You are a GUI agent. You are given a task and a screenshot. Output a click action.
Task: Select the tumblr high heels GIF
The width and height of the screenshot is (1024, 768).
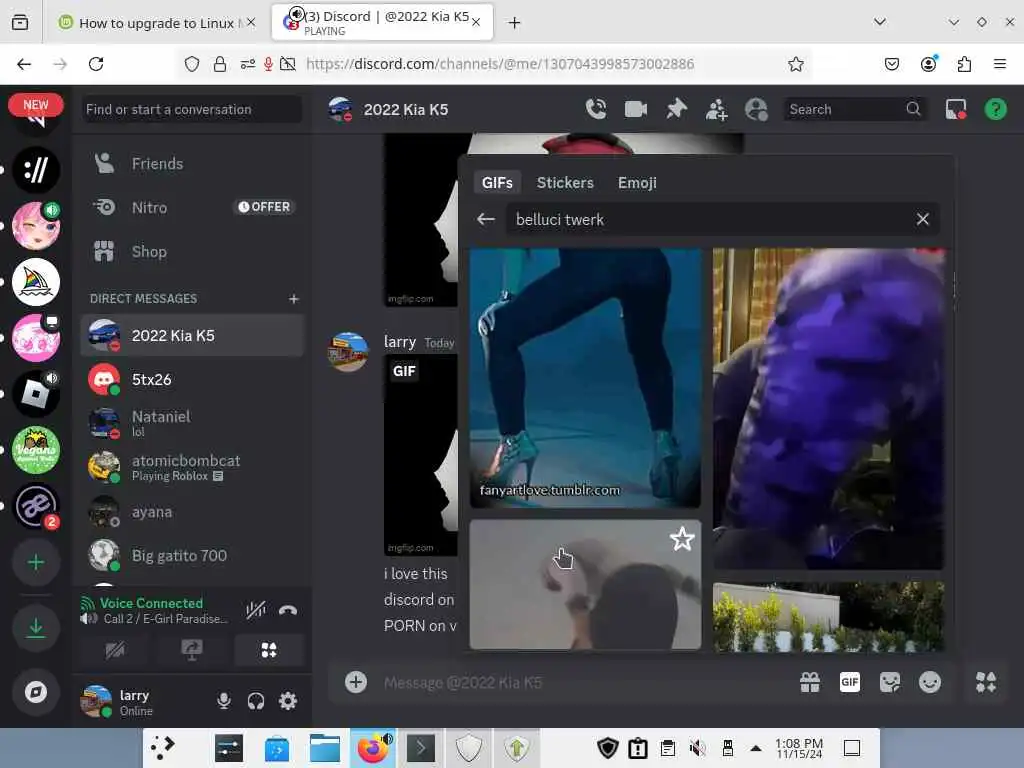(x=585, y=377)
